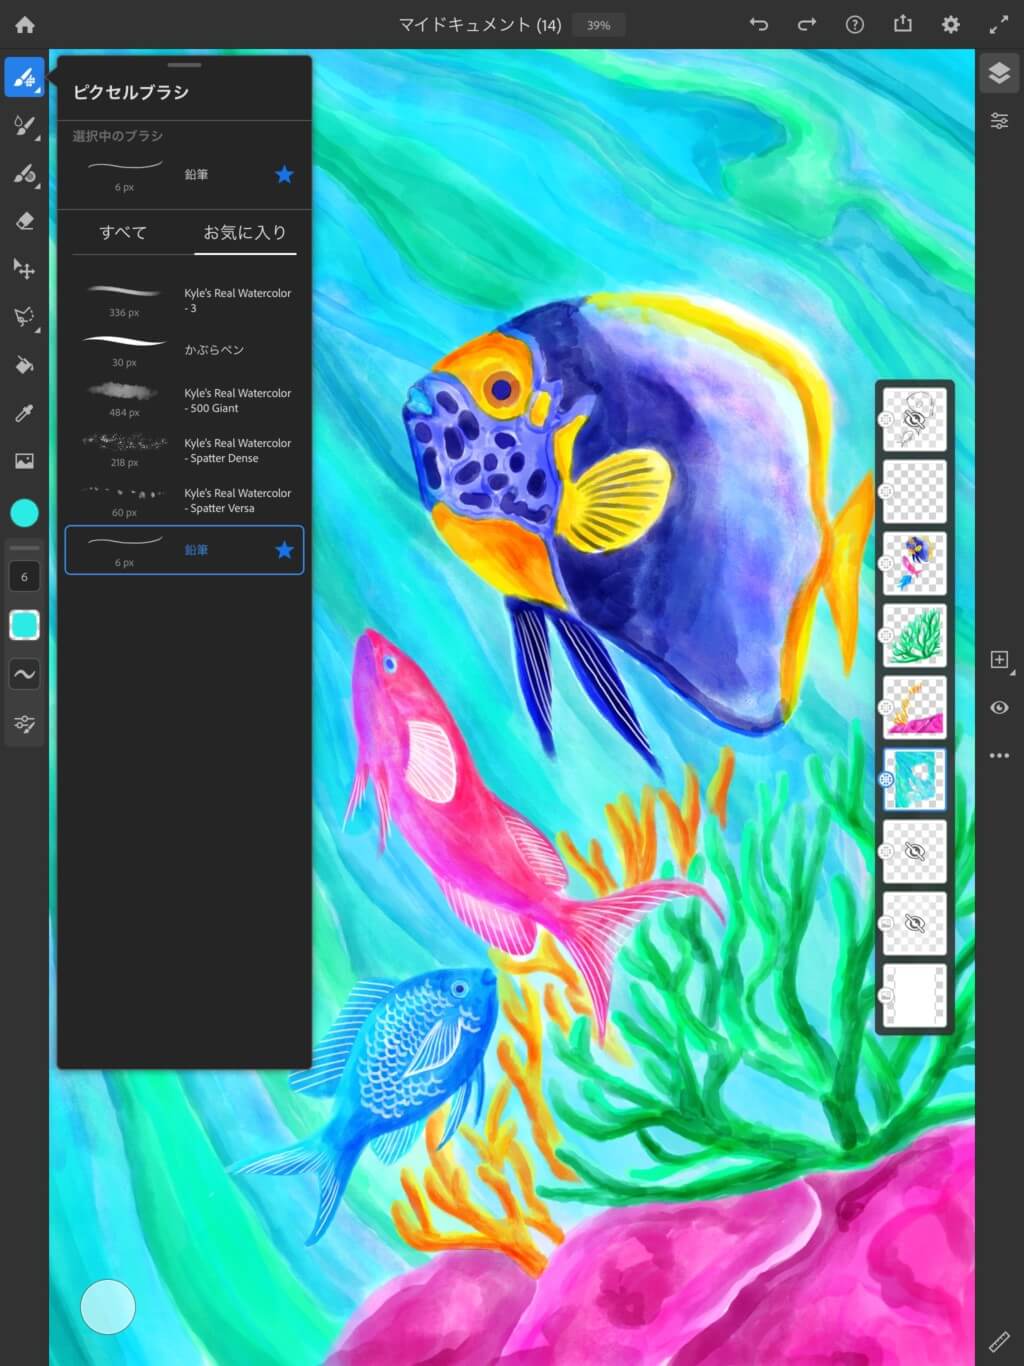This screenshot has width=1024, height=1366.
Task: Open app settings gear
Action: 951,25
